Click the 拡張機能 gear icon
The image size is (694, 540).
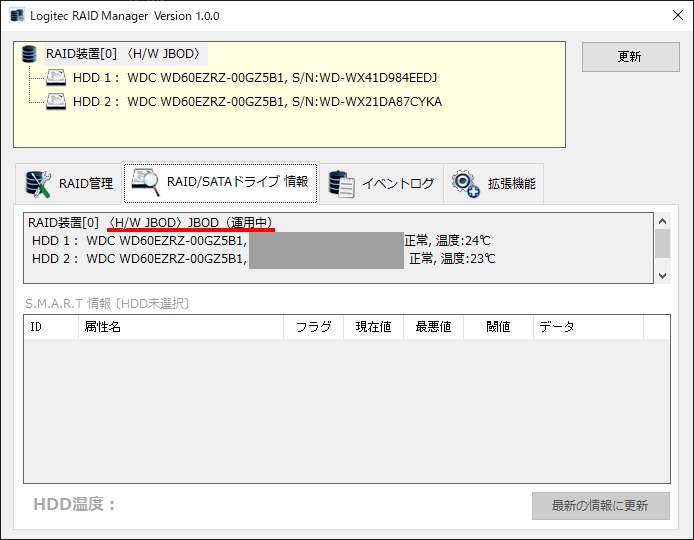click(x=466, y=184)
